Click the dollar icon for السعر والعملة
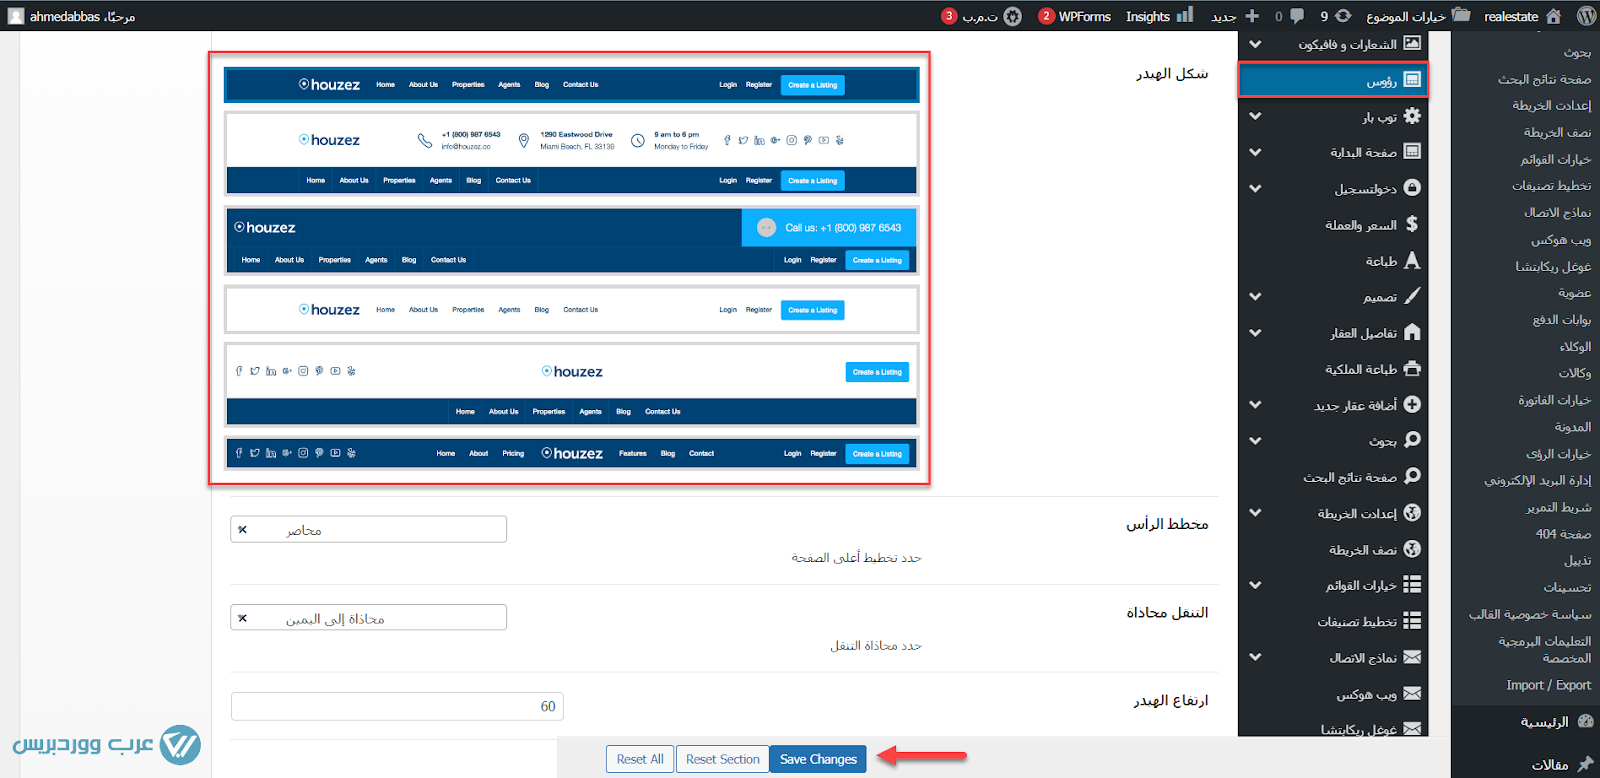Image resolution: width=1600 pixels, height=778 pixels. coord(1412,224)
